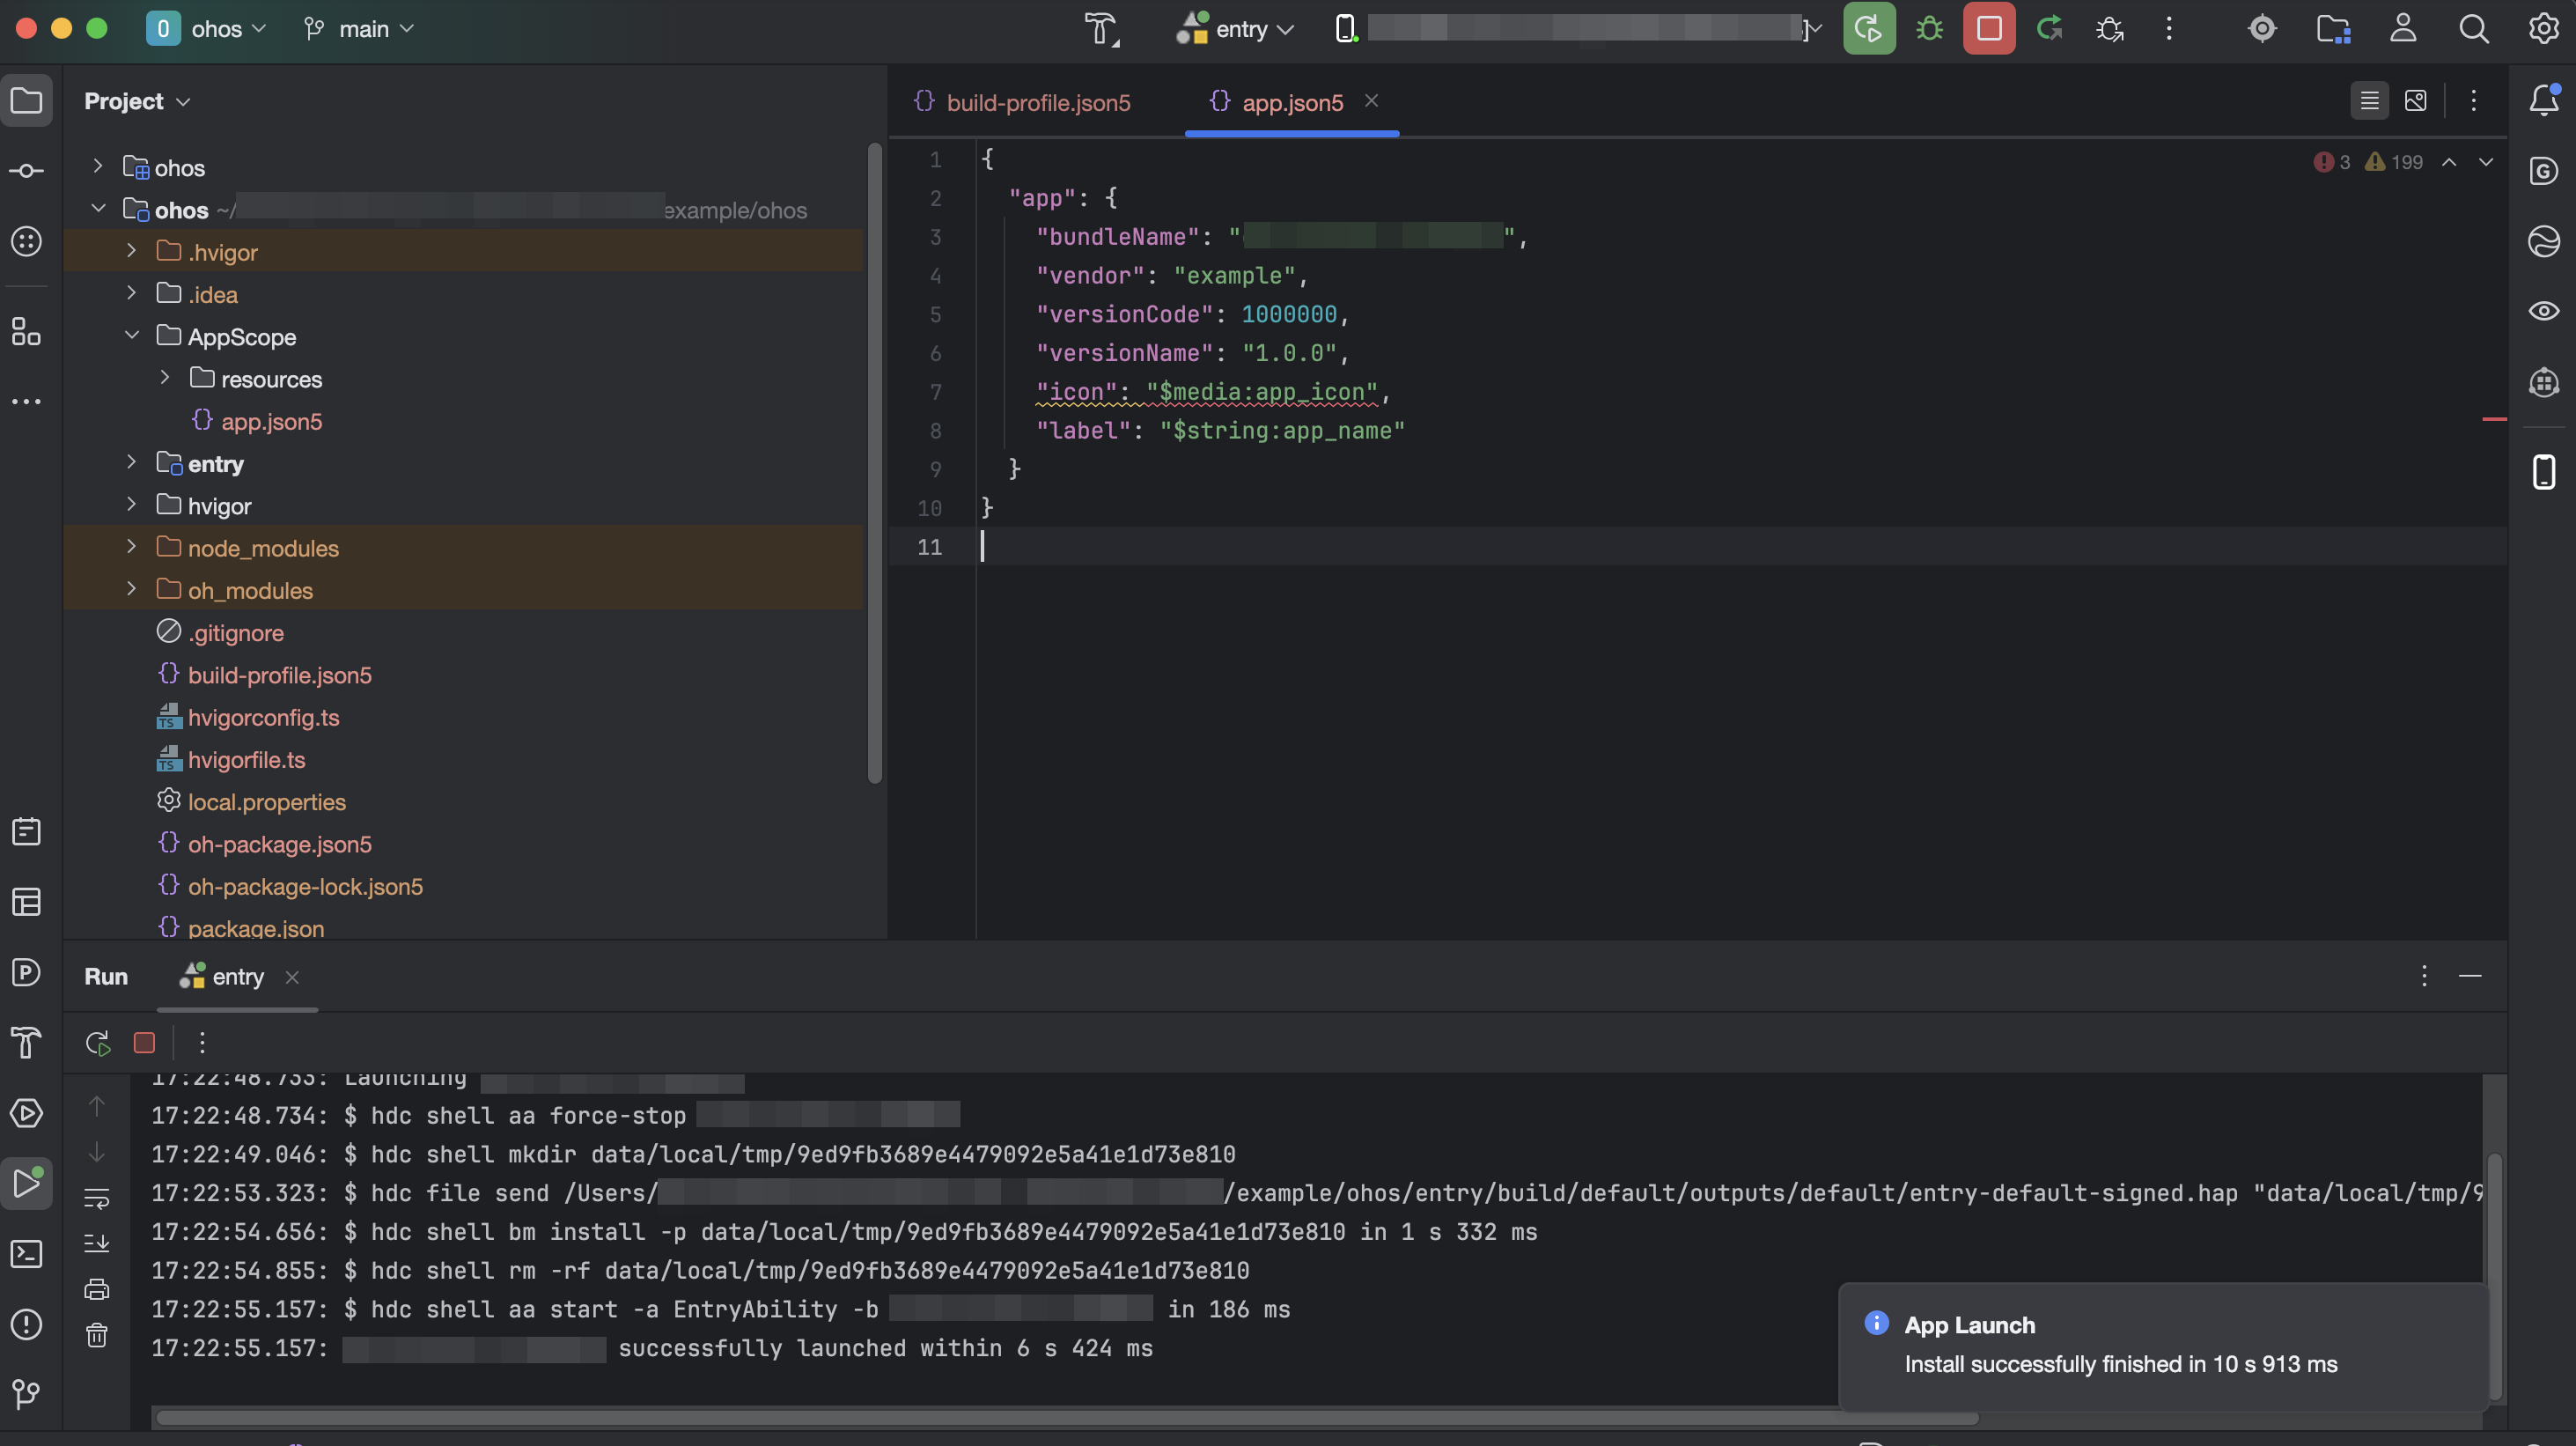Switch the editor to visual preview mode

[2415, 100]
